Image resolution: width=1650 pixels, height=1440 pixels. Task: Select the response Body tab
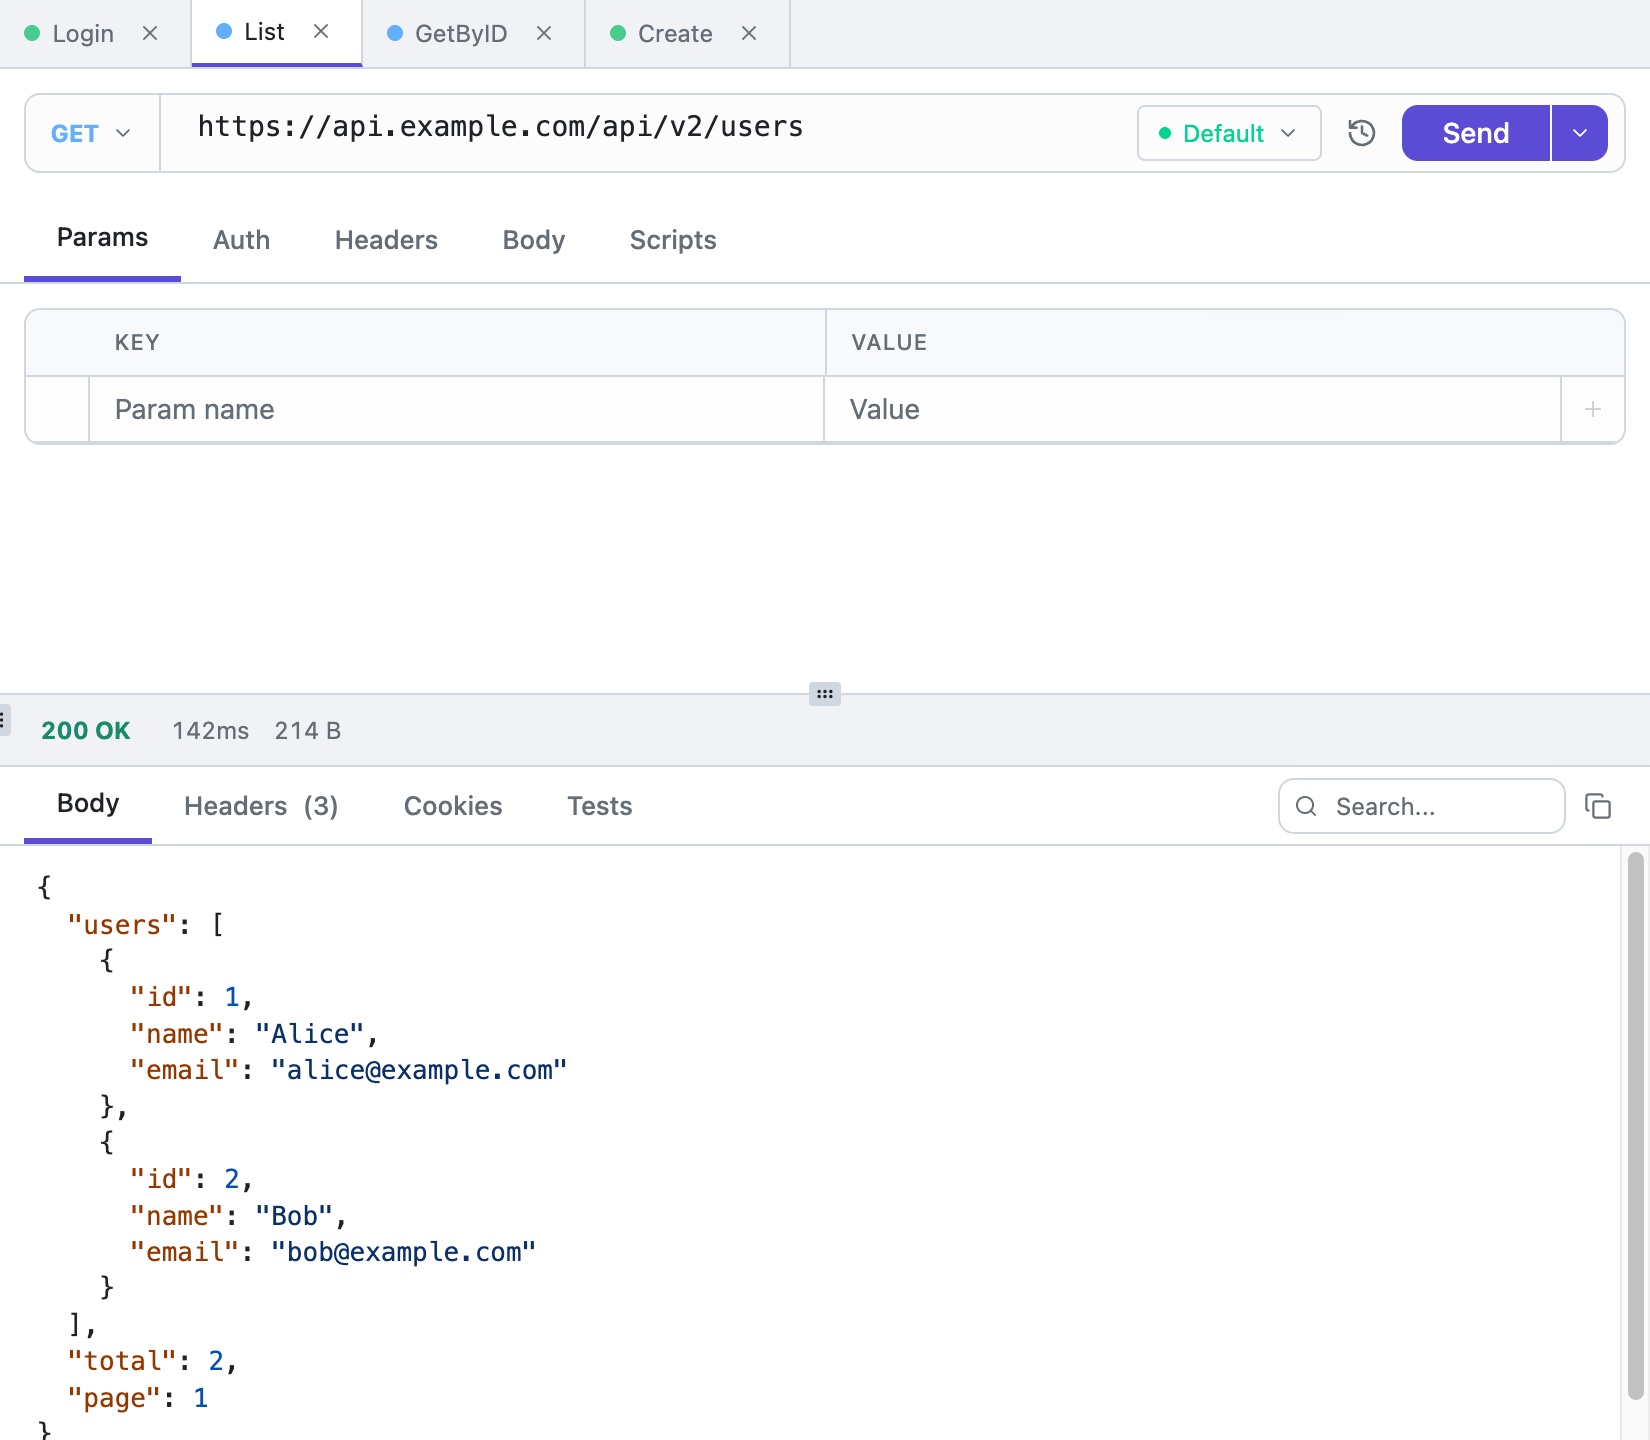tap(88, 804)
